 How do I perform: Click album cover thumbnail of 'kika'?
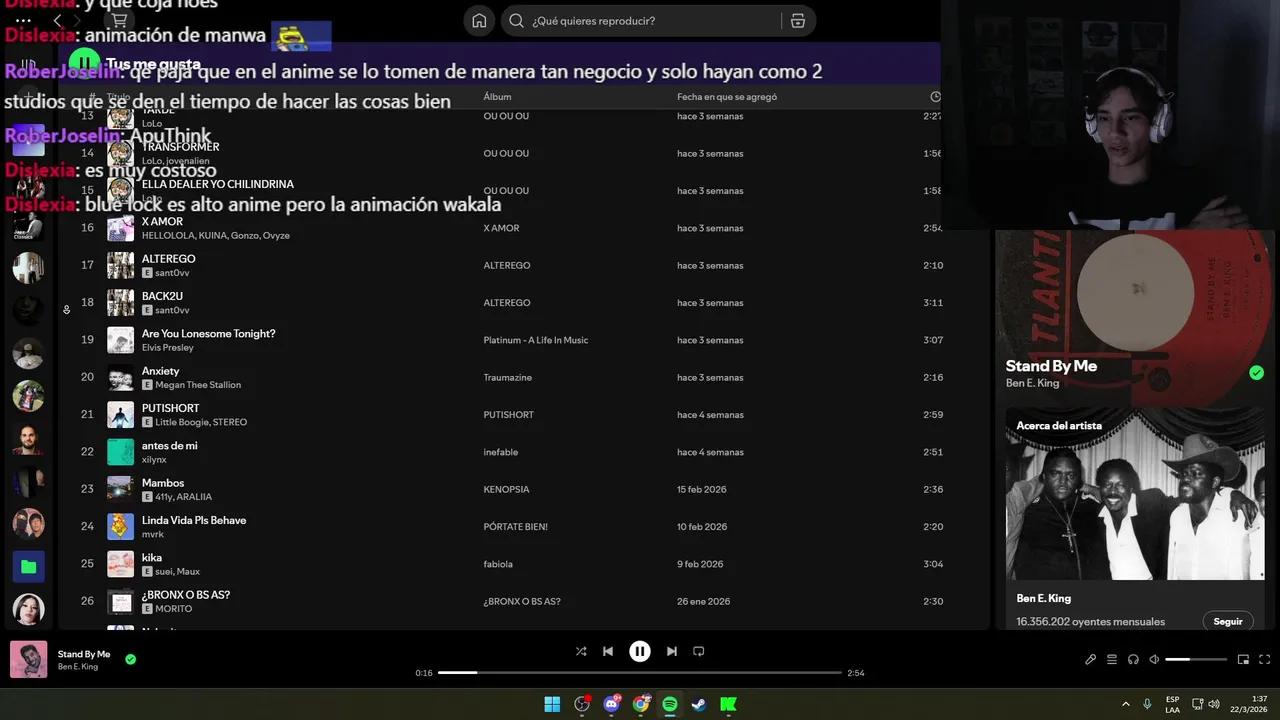(x=120, y=564)
